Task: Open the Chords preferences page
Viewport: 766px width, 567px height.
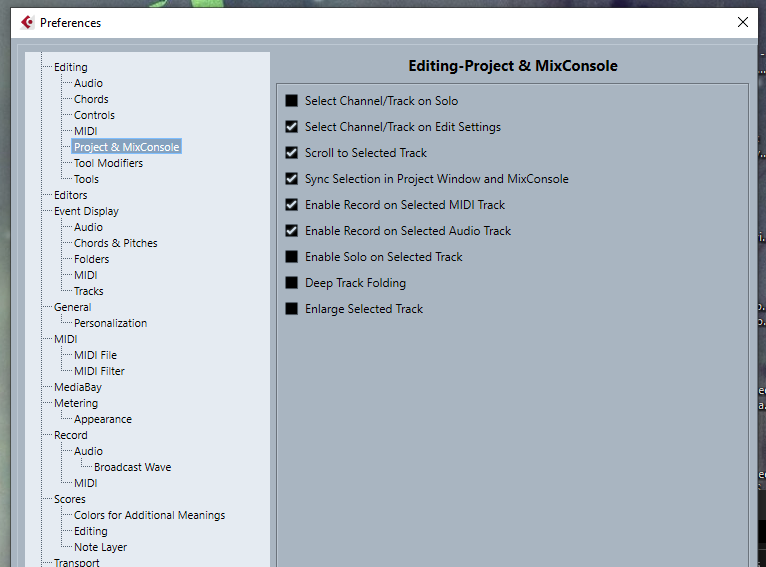Action: coord(91,99)
